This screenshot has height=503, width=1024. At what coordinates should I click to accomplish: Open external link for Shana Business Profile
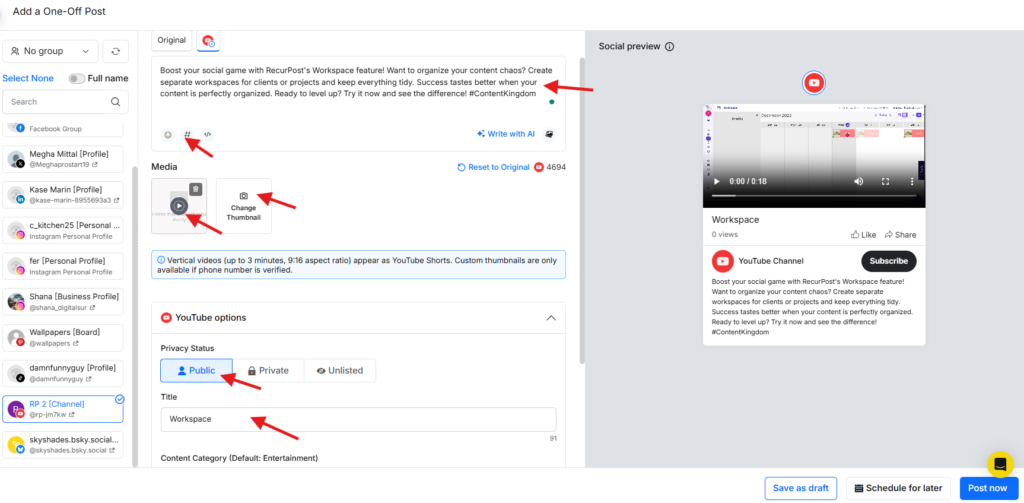(x=92, y=307)
